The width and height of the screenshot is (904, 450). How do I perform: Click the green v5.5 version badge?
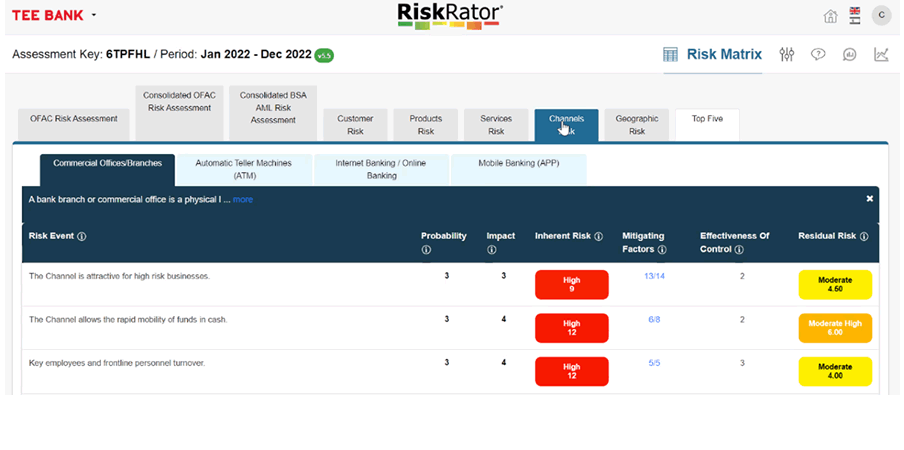coord(324,55)
